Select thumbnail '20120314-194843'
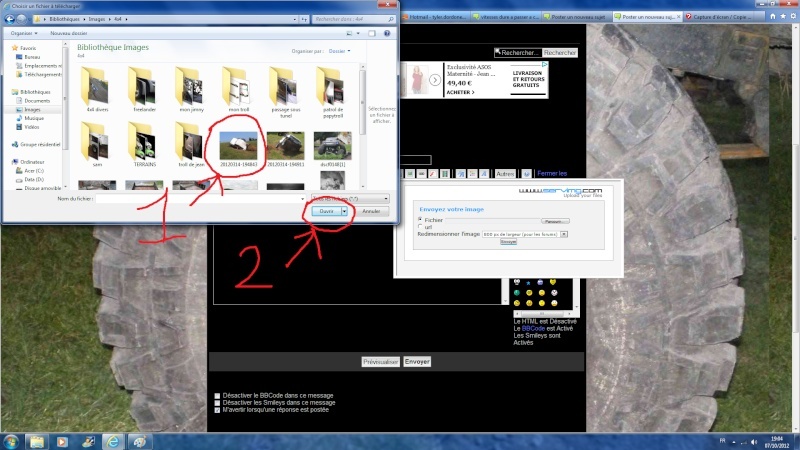Screen dimensions: 800x450 [238, 149]
